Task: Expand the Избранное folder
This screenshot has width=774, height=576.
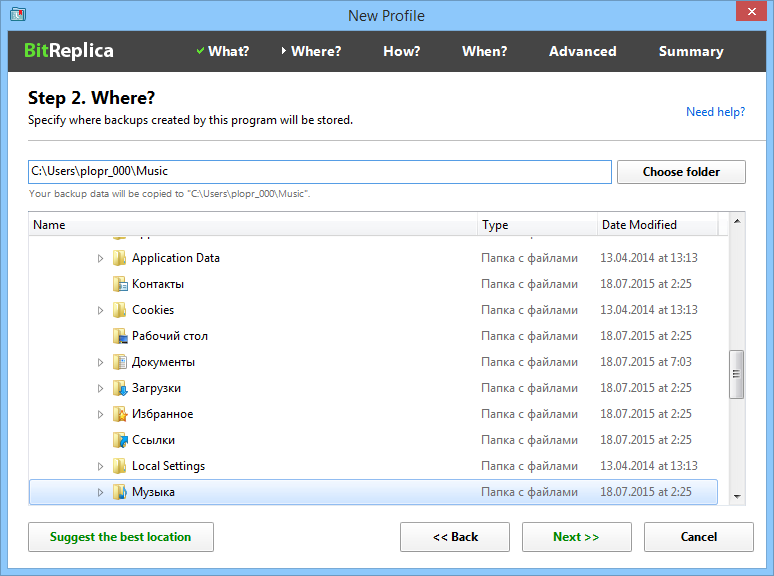Action: pos(100,415)
